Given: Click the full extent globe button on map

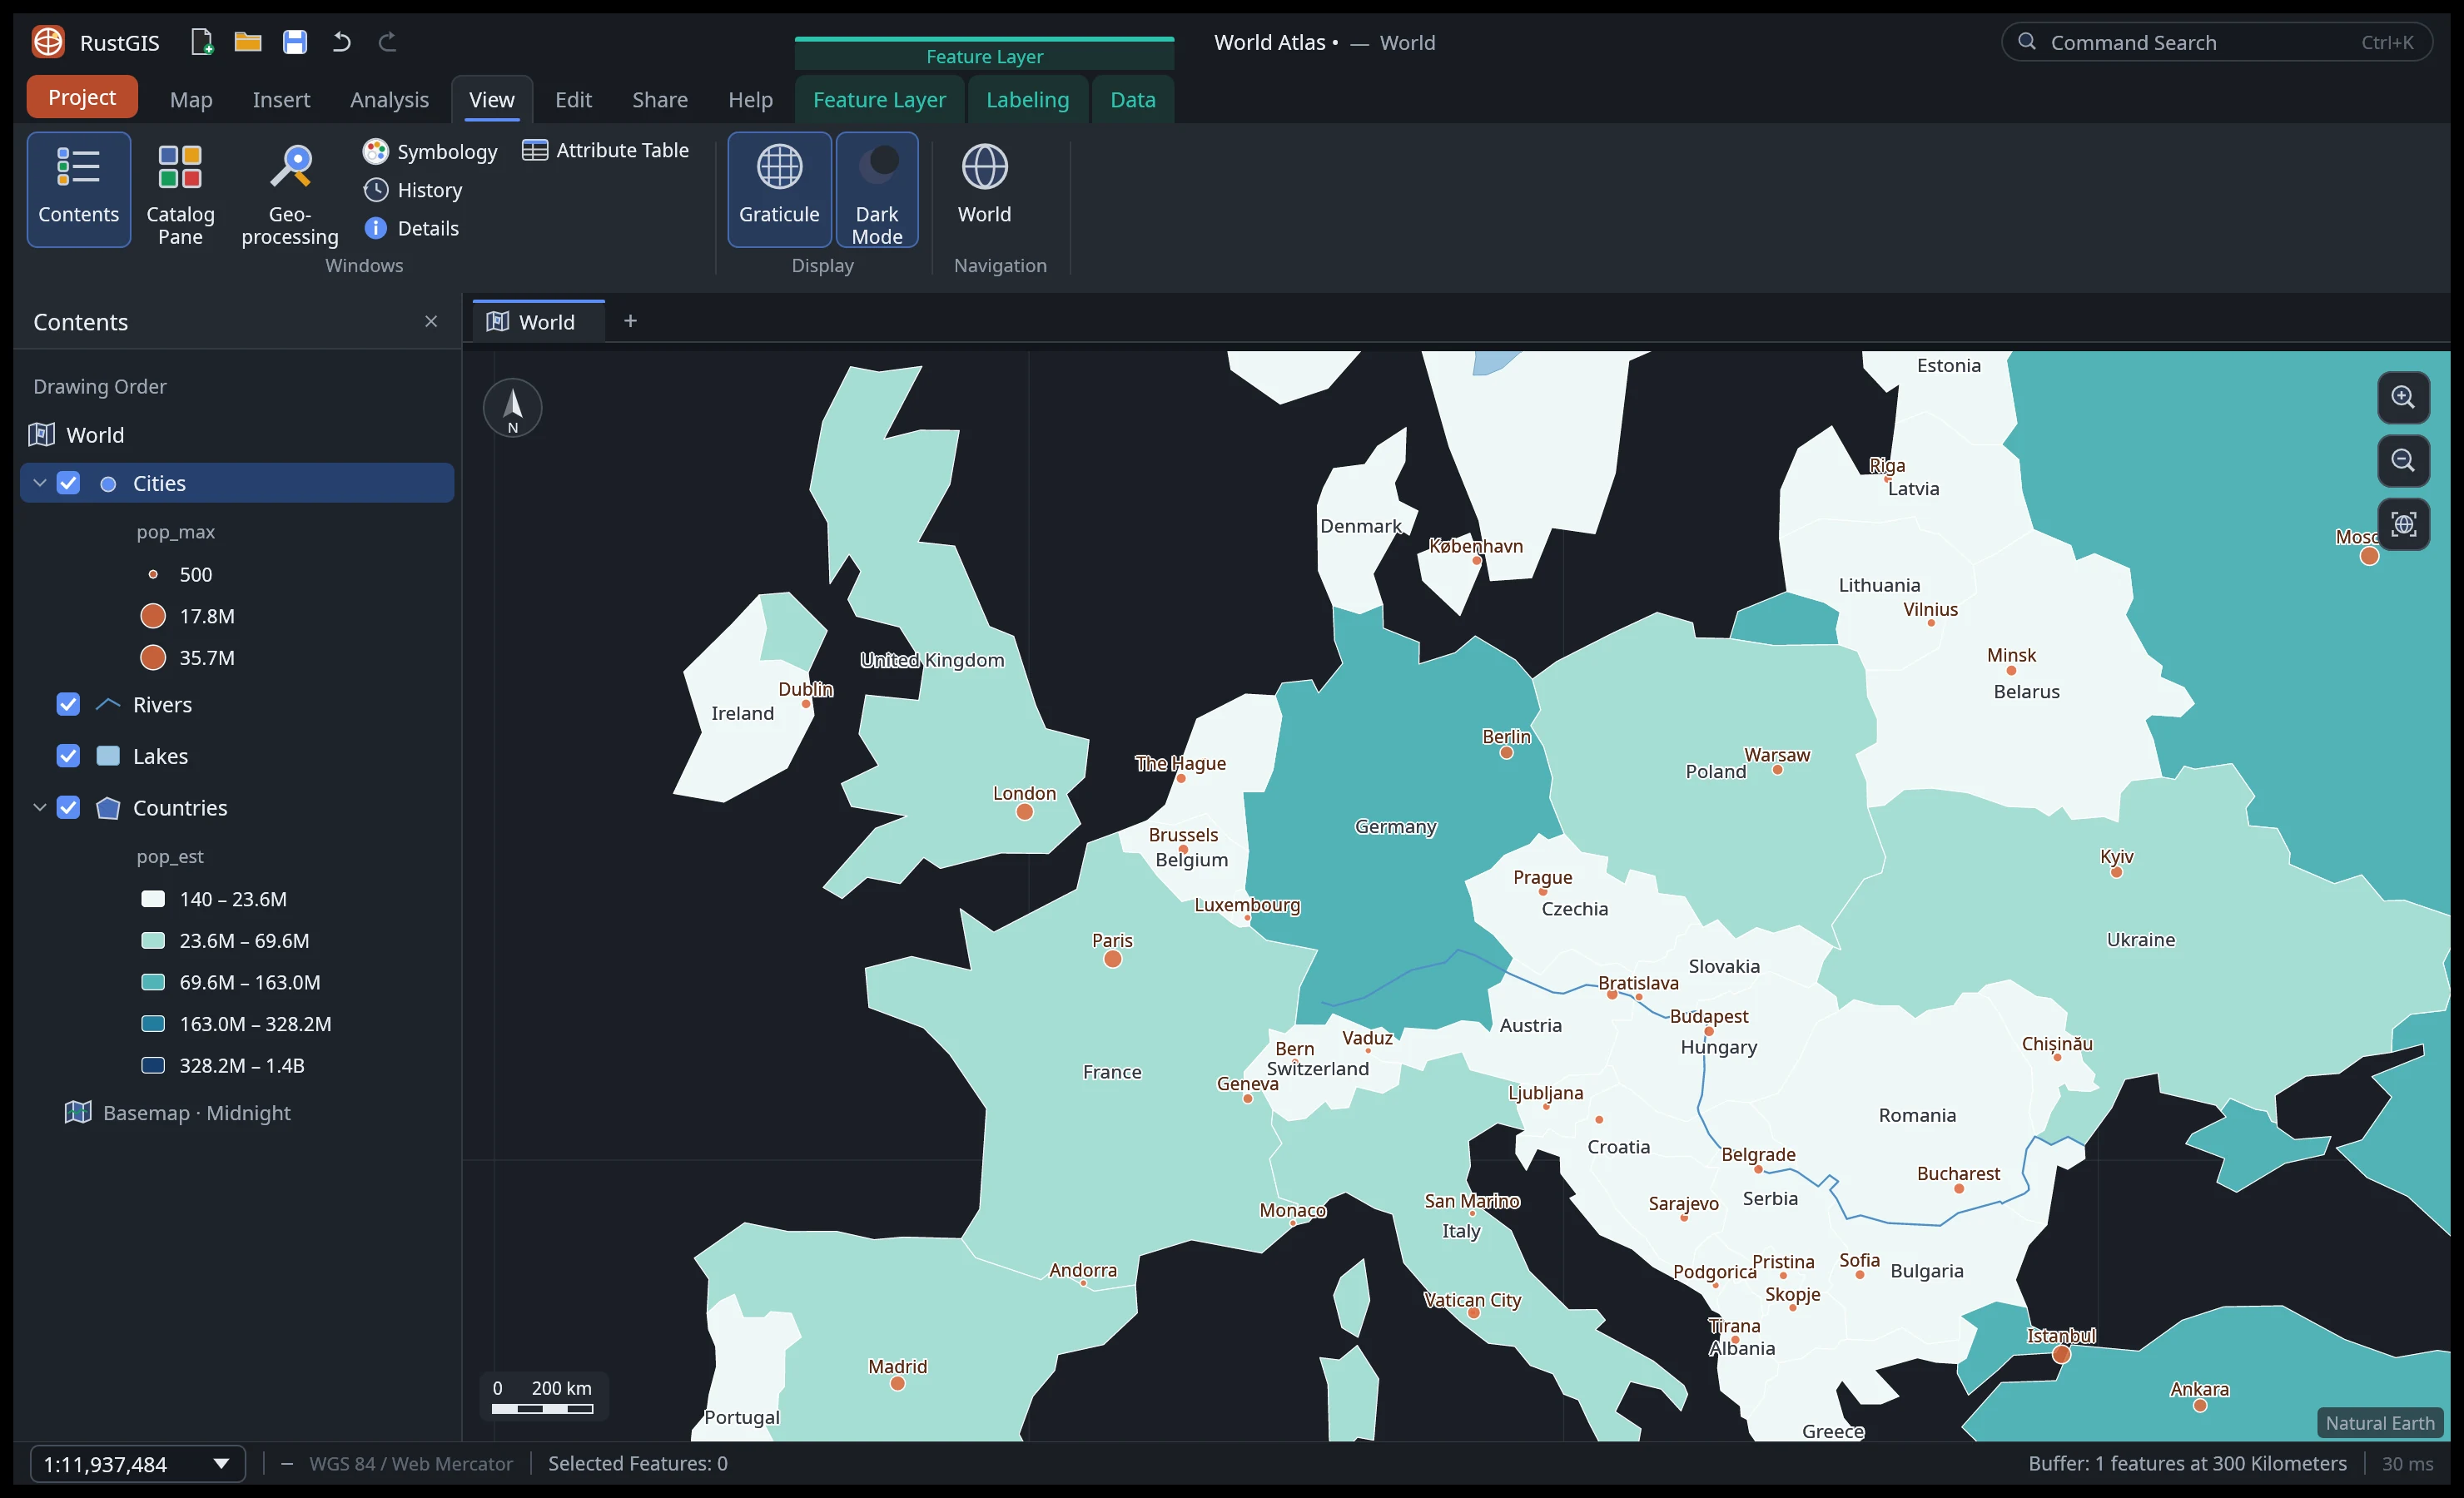Looking at the screenshot, I should (2403, 524).
